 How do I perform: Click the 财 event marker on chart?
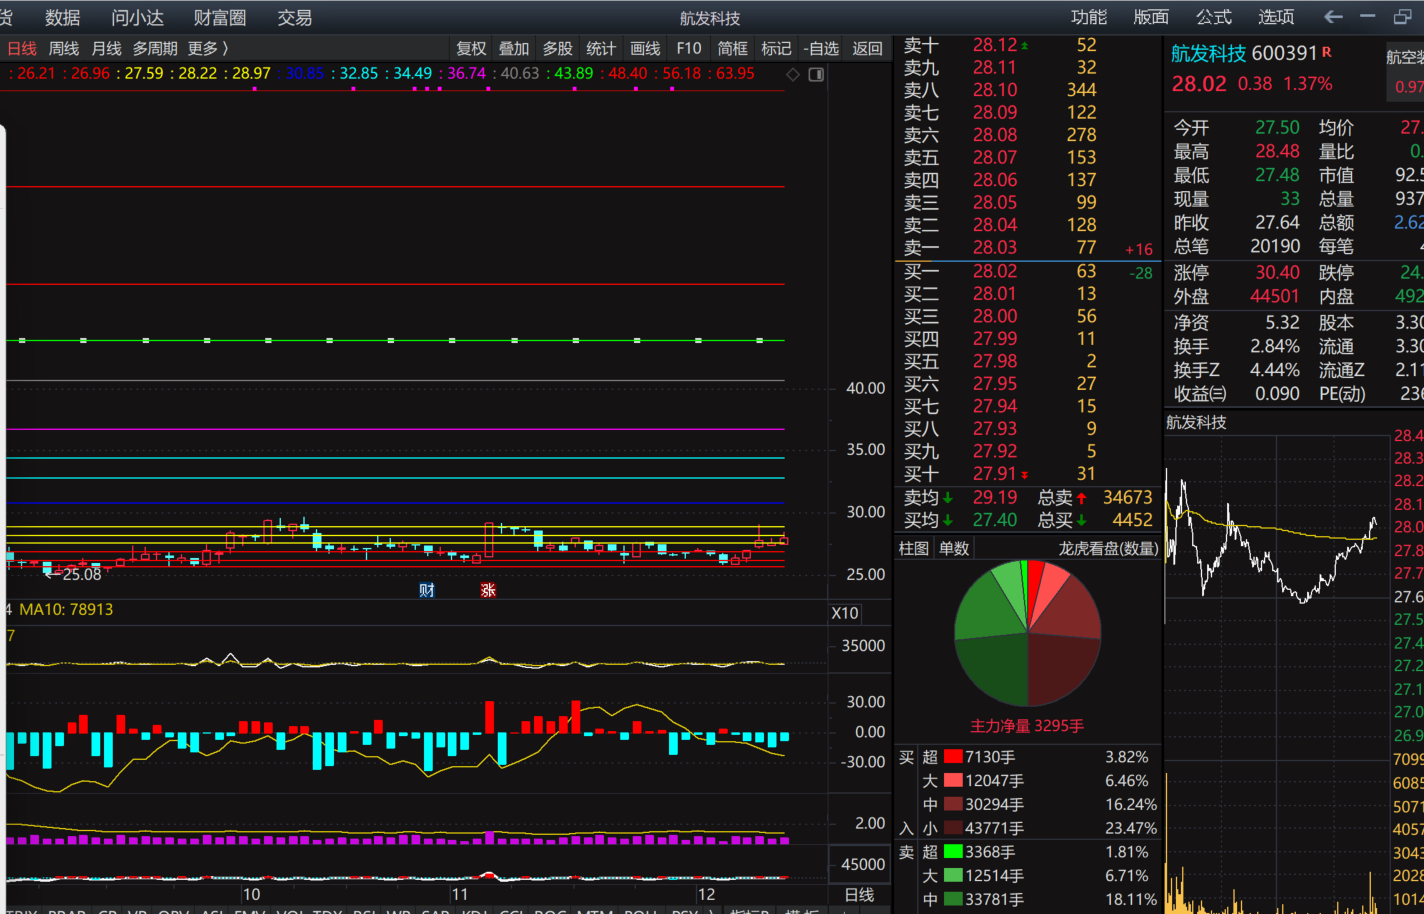pos(427,590)
